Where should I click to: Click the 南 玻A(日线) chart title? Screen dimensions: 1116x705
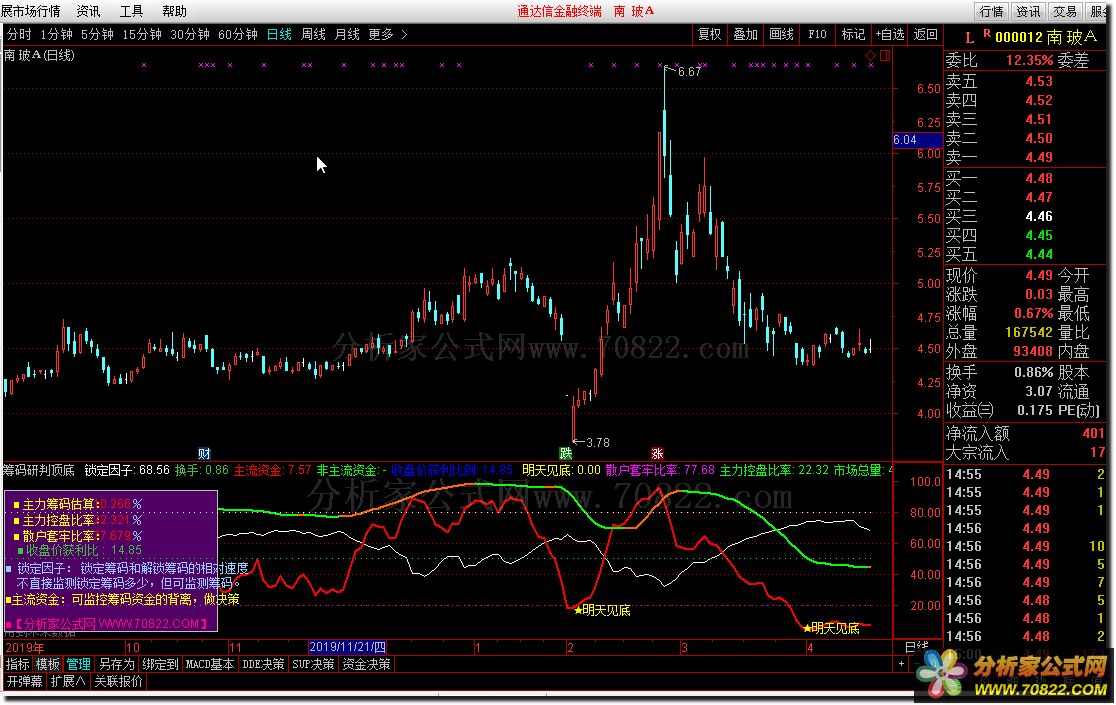coord(39,55)
